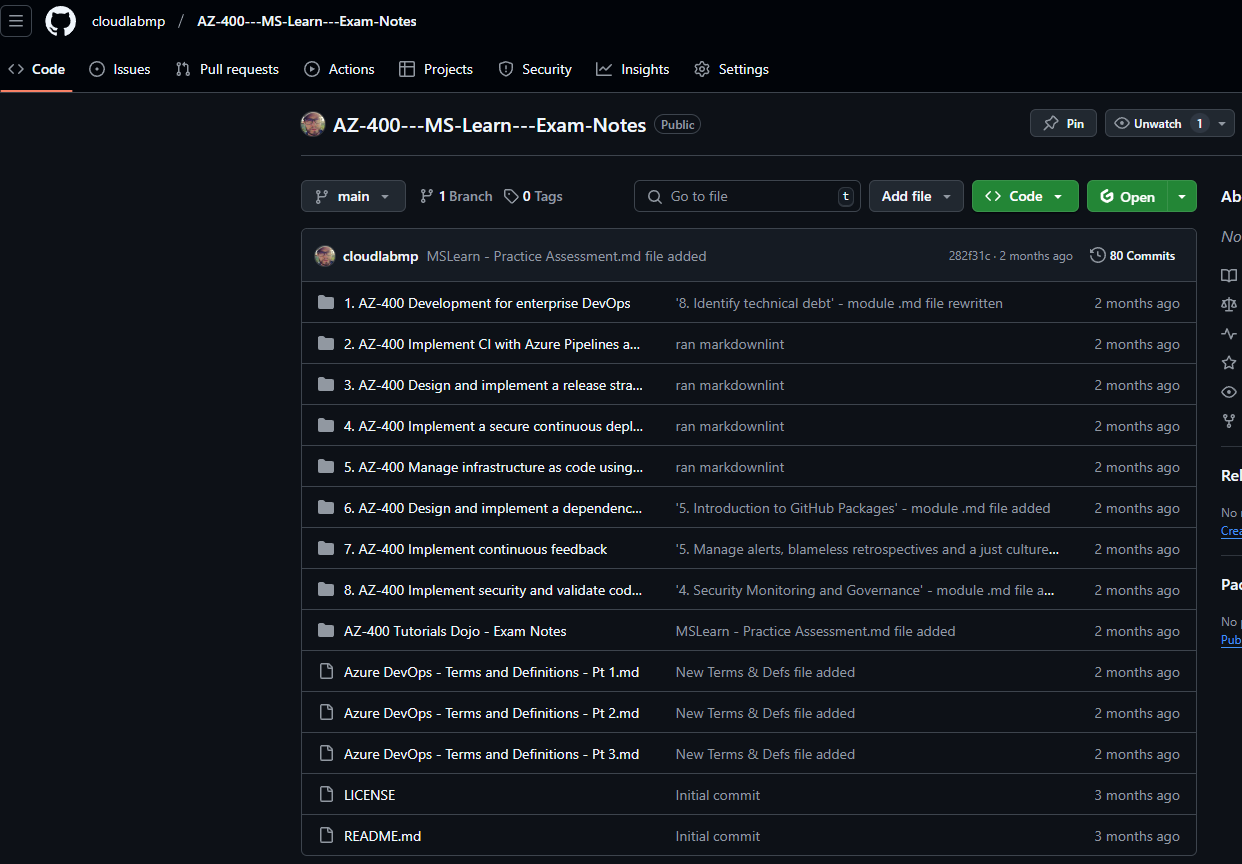Click file icon for Terms and Definitions Pt 3.md
Viewport: 1242px width, 864px height.
pyautogui.click(x=326, y=754)
